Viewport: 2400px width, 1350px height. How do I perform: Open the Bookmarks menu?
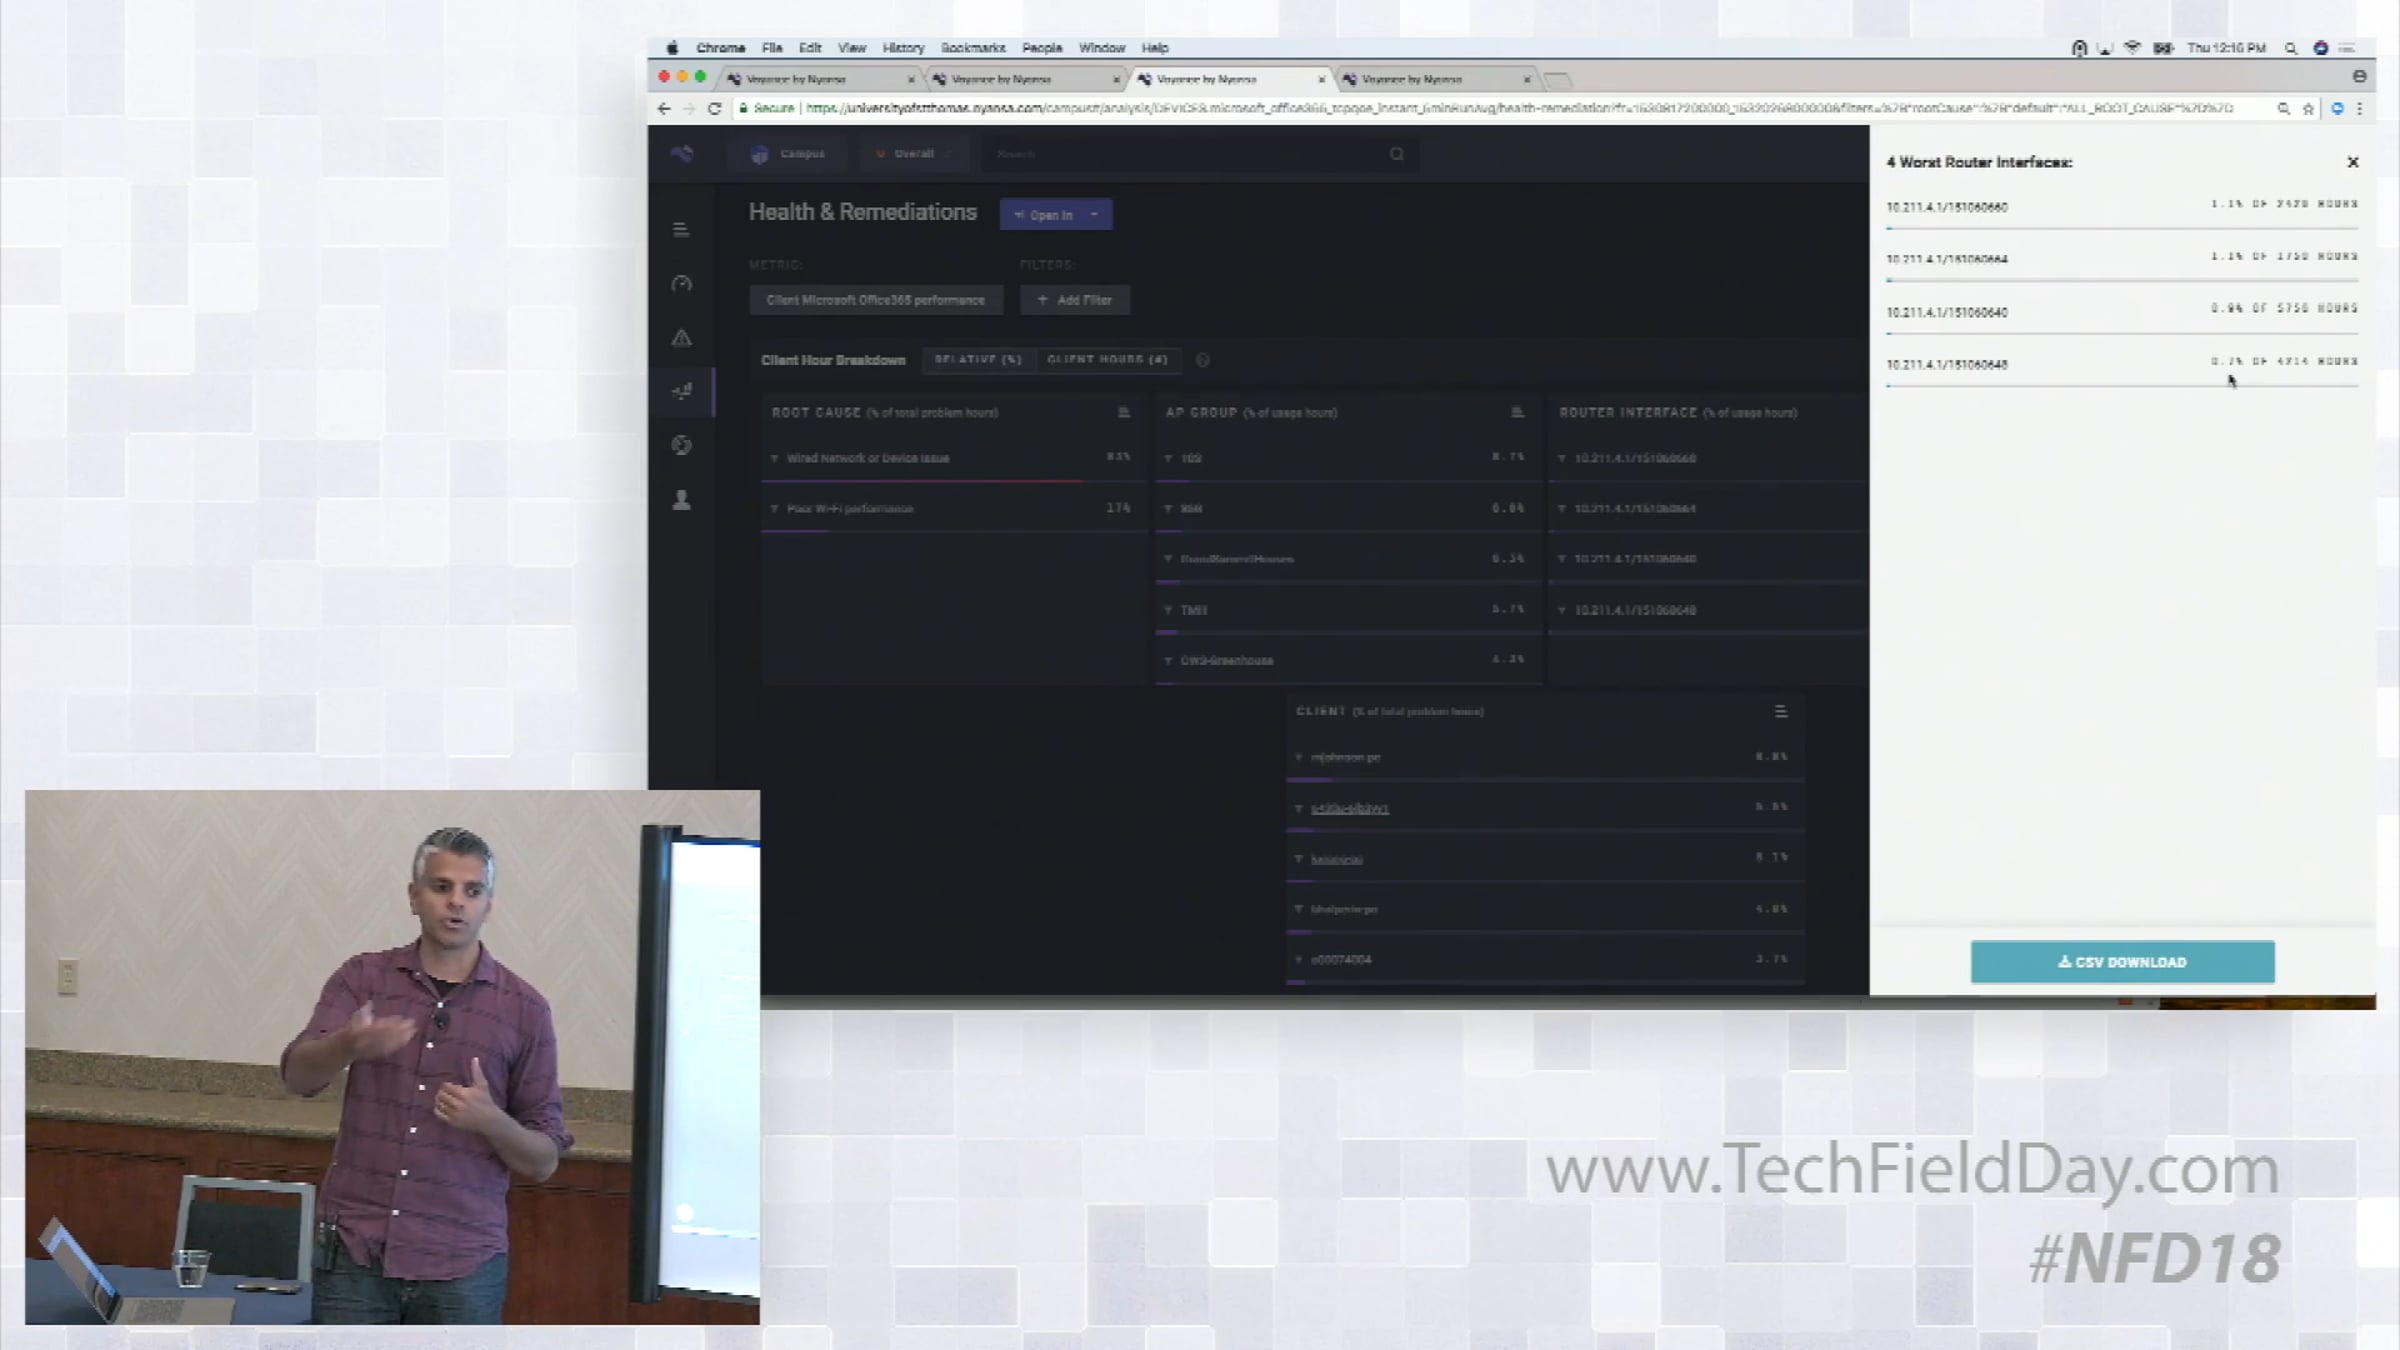click(973, 48)
